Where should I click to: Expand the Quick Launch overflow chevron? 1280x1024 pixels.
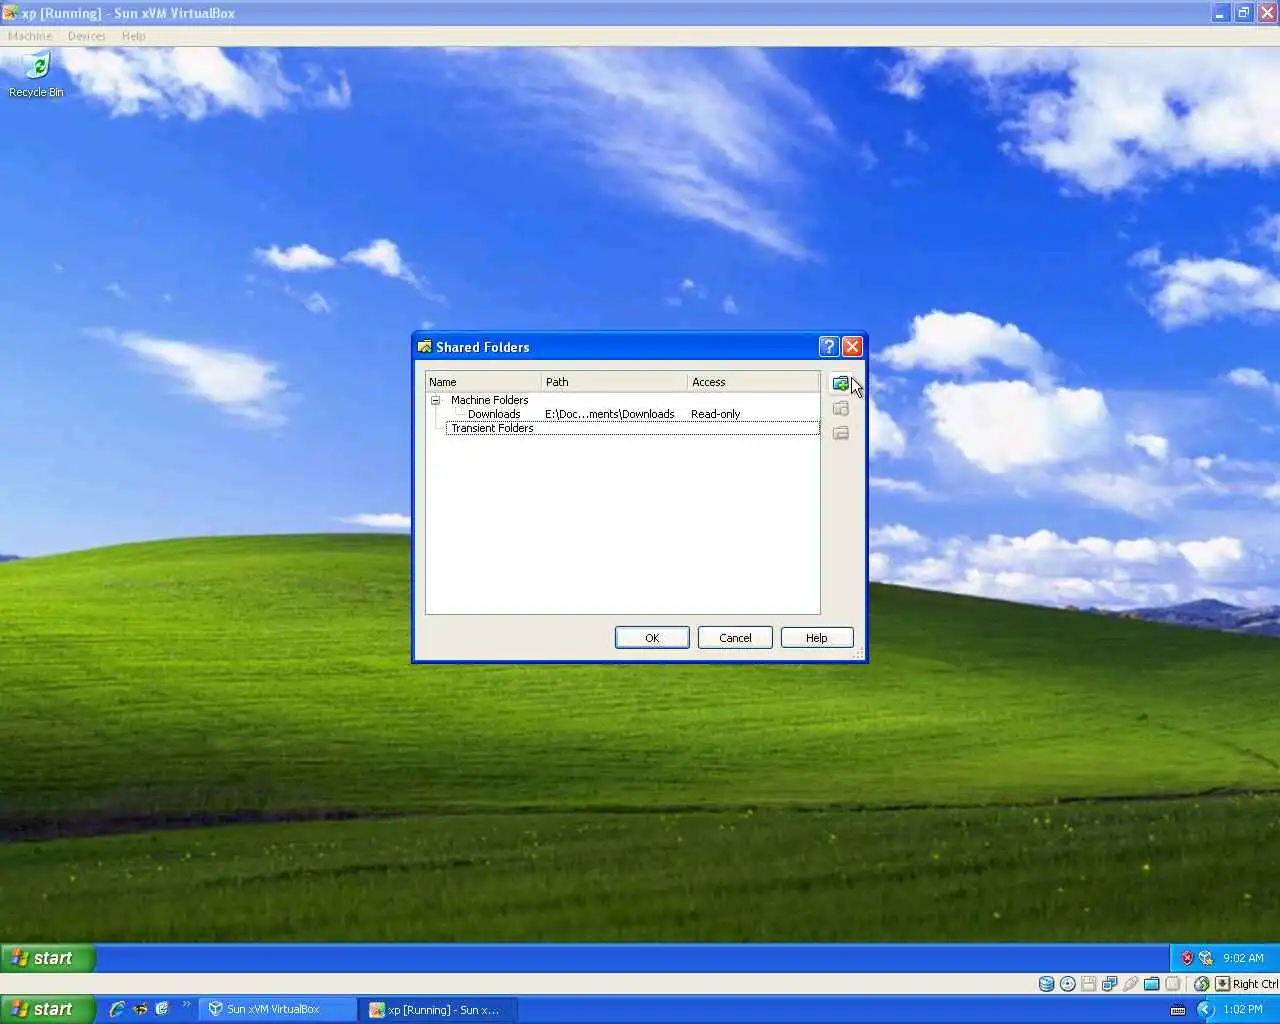coord(186,1005)
